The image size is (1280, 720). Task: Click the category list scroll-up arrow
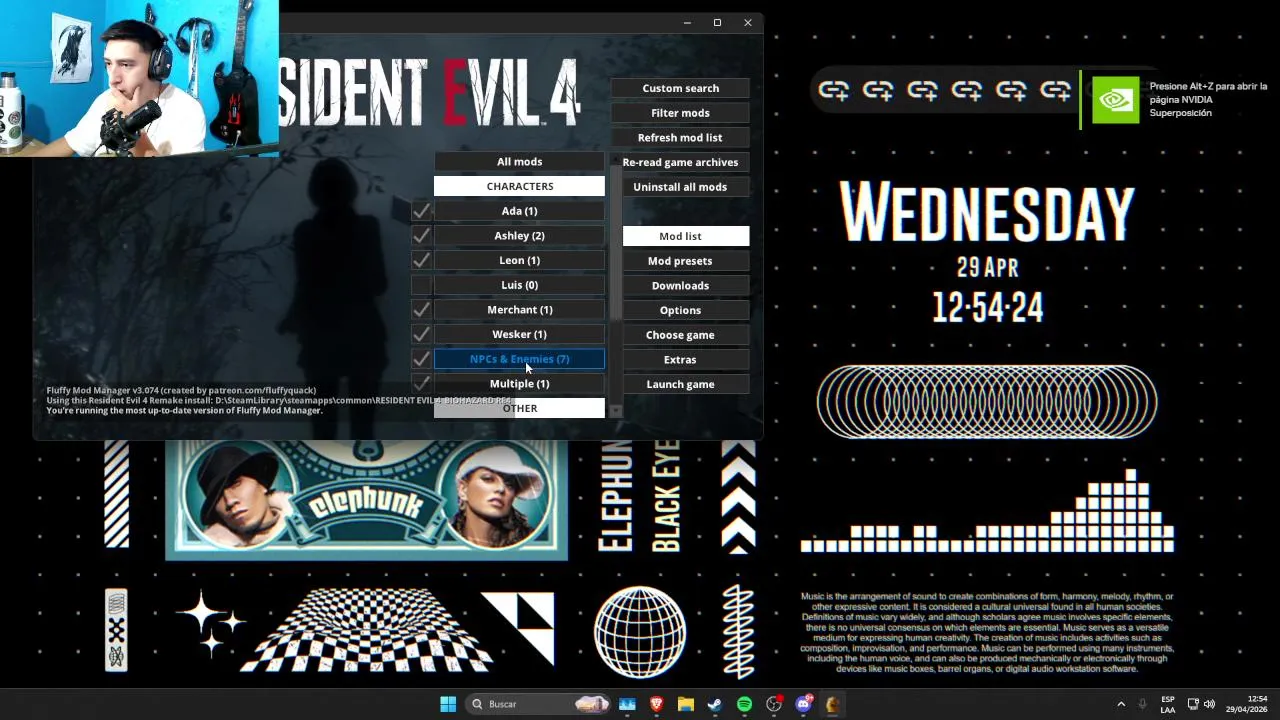point(615,158)
